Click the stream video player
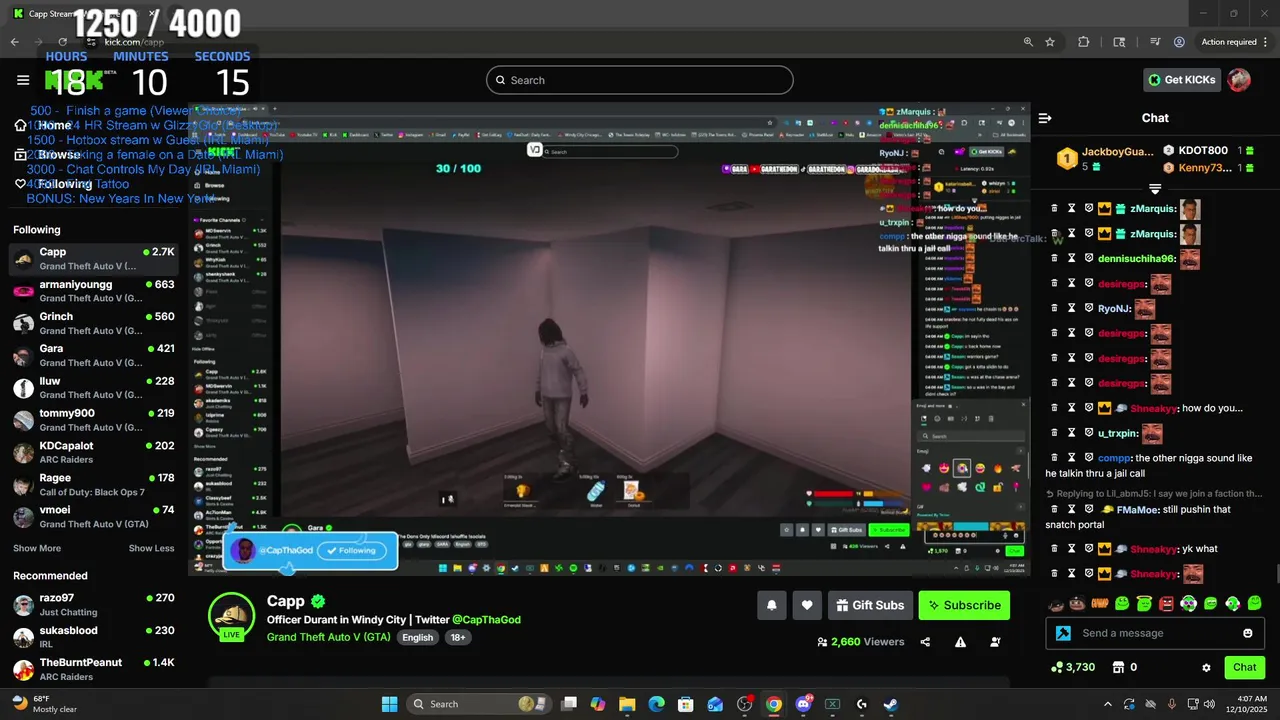The height and width of the screenshot is (720, 1280). tap(608, 338)
